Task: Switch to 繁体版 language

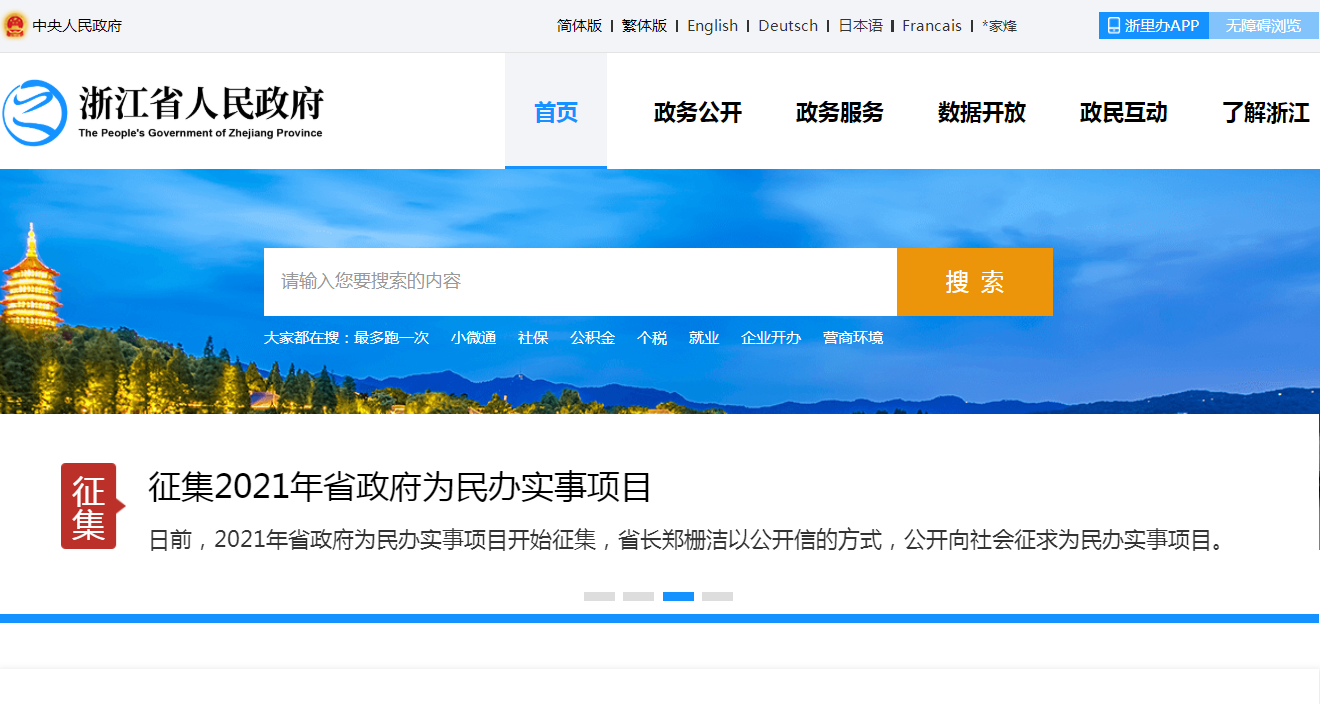Action: (x=644, y=26)
